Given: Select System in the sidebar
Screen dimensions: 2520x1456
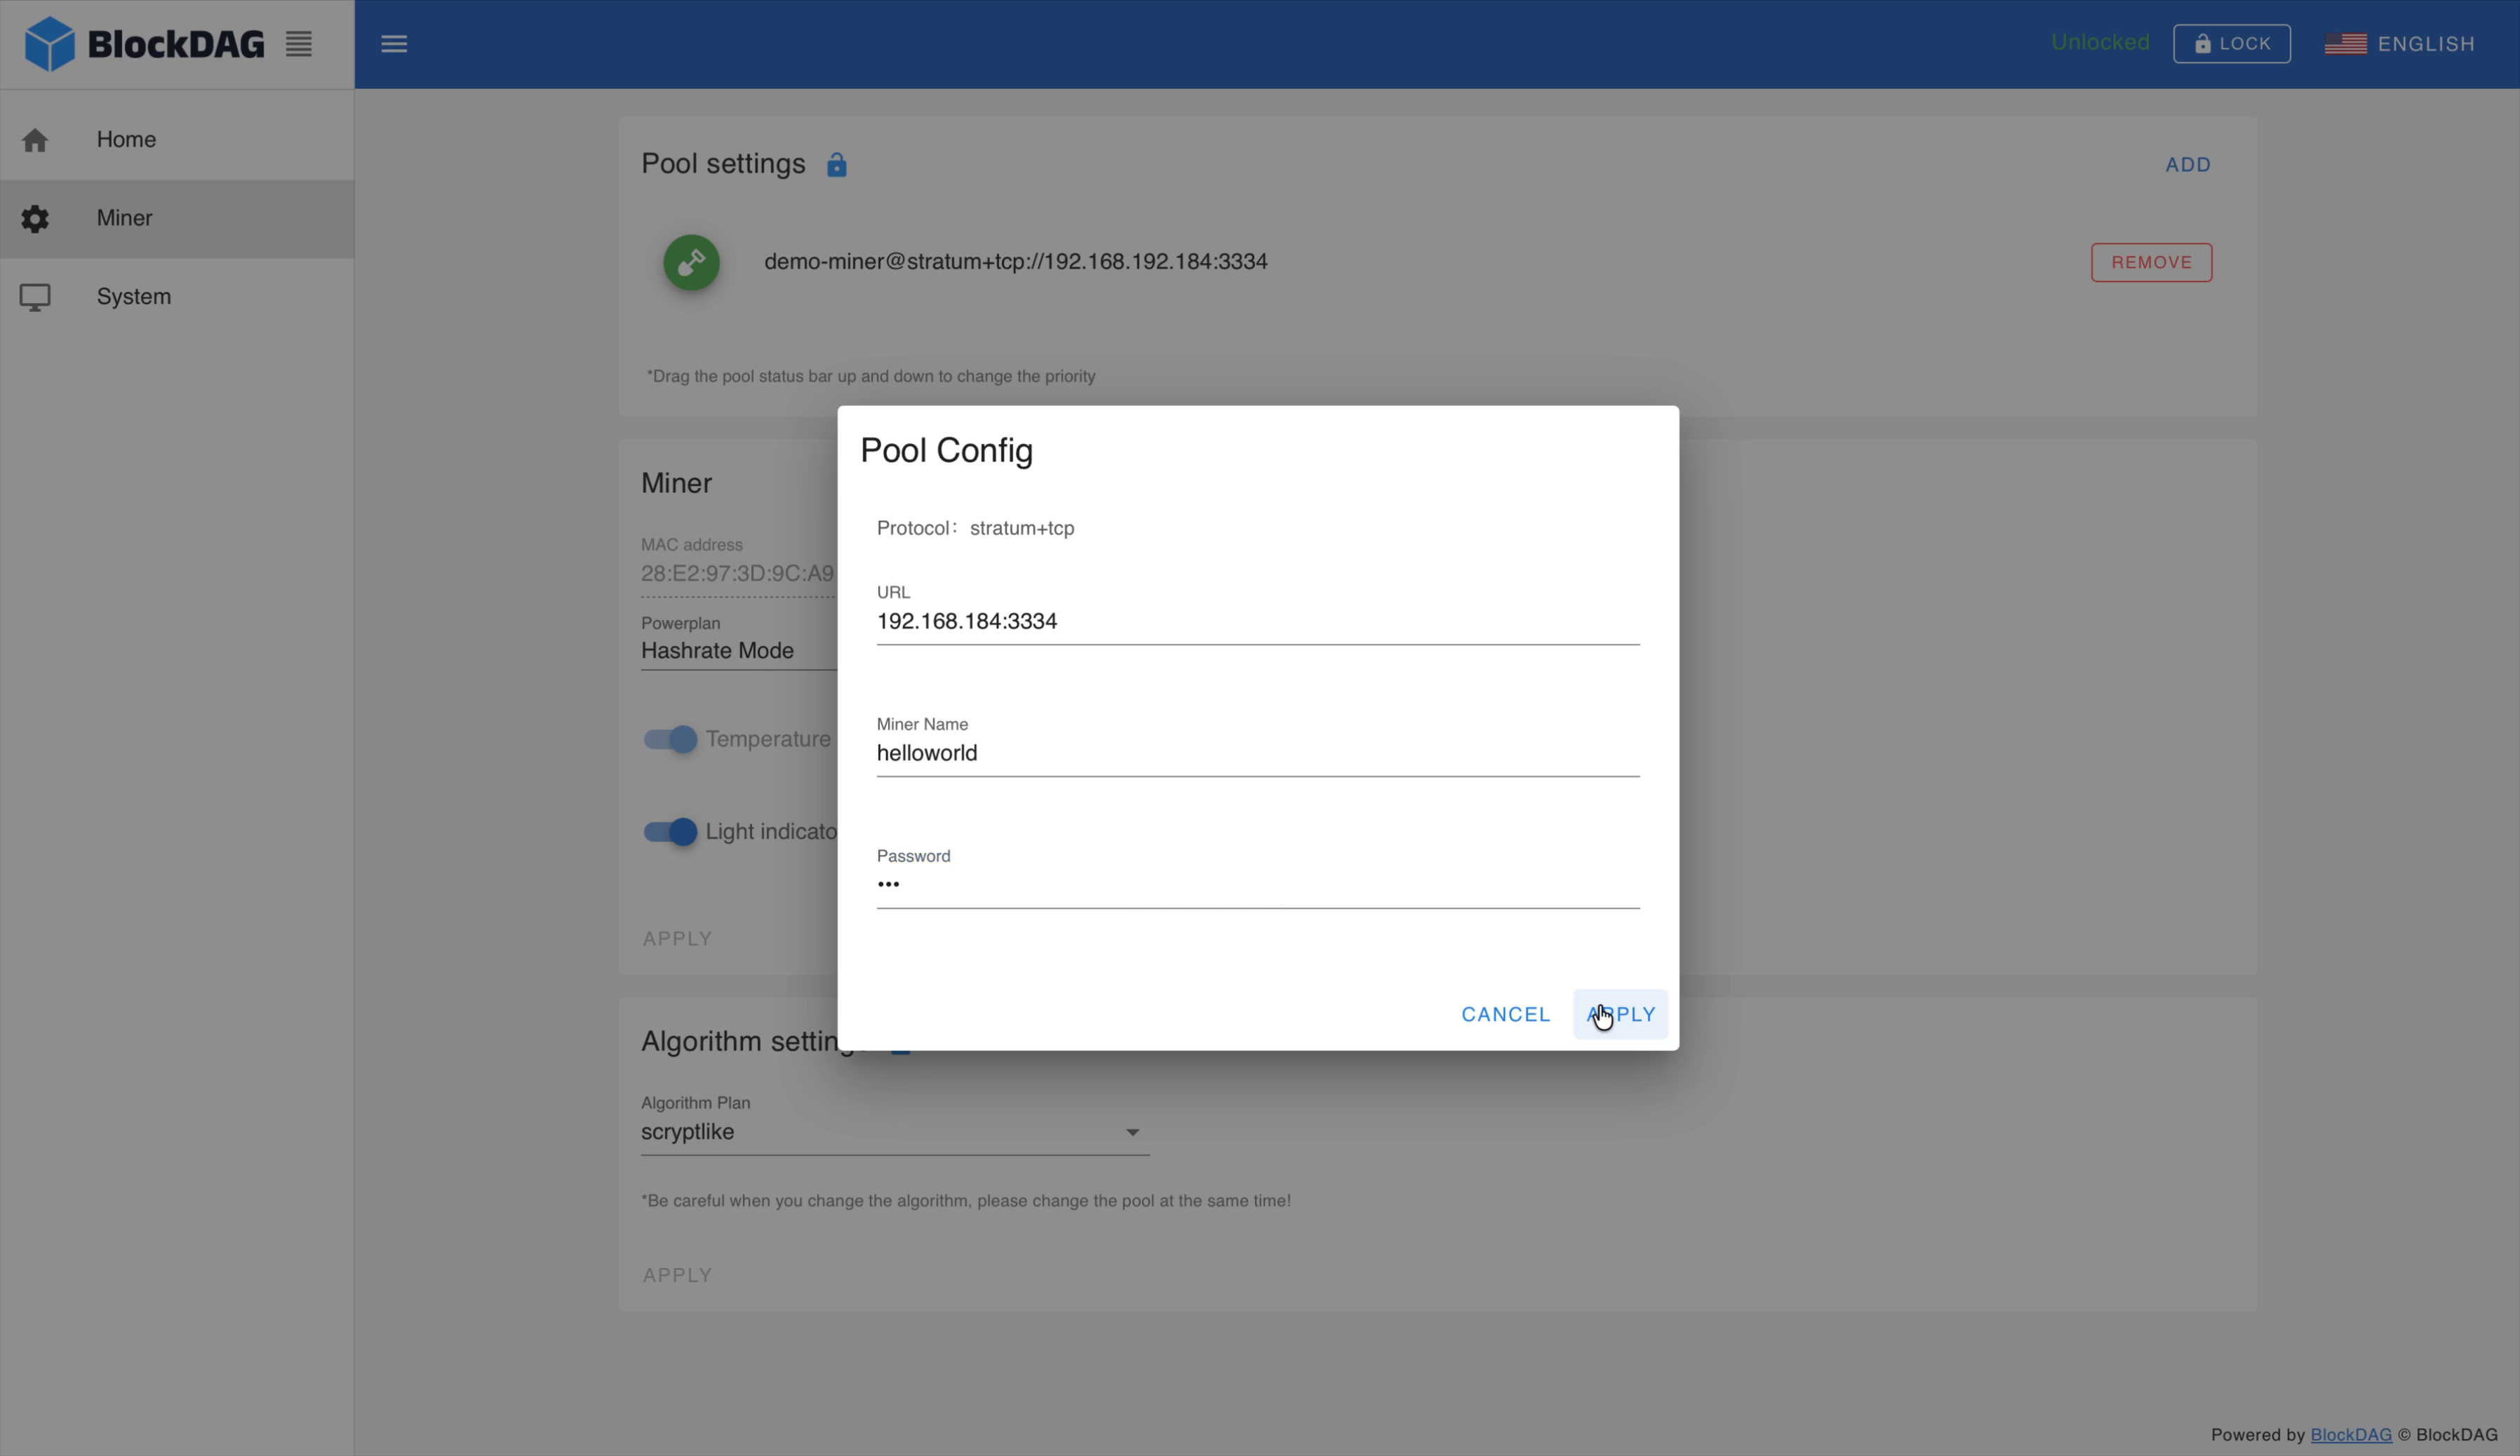Looking at the screenshot, I should tap(134, 296).
